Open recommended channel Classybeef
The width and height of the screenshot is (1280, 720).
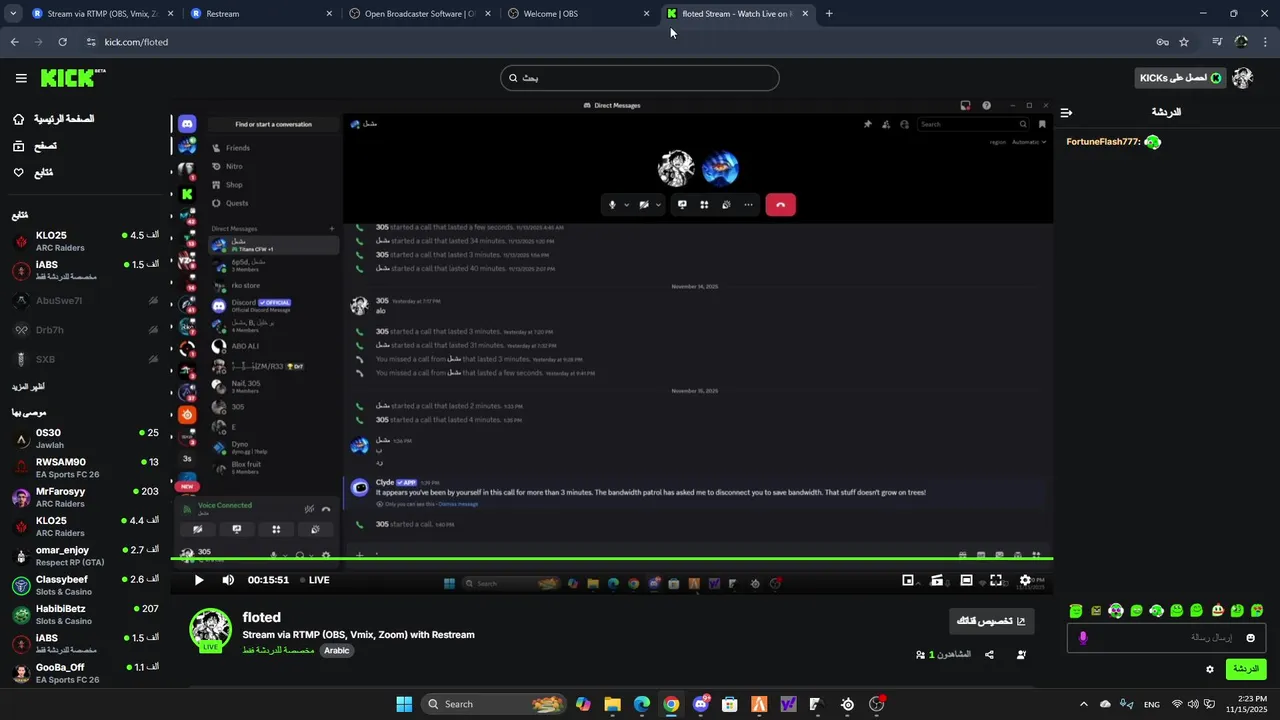coord(85,585)
